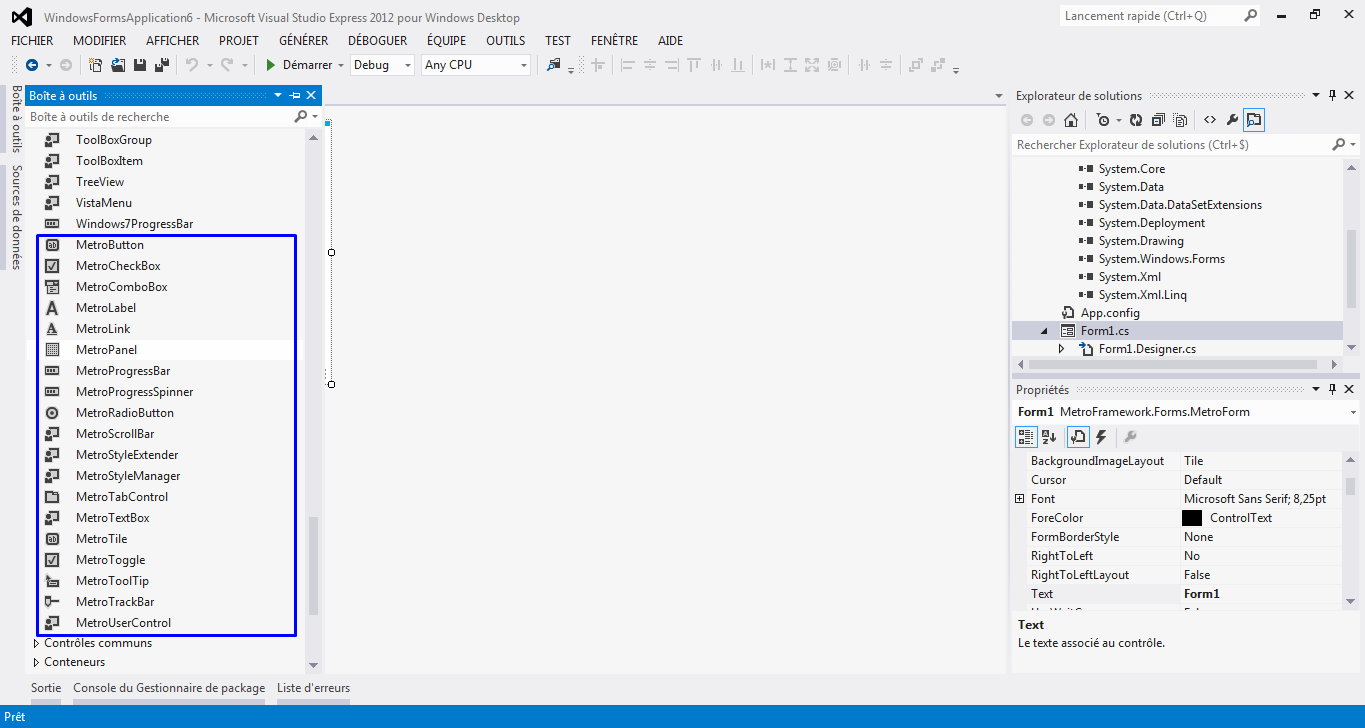Click the View Code angle brackets icon
Screen dimensions: 1365x728
[1209, 120]
